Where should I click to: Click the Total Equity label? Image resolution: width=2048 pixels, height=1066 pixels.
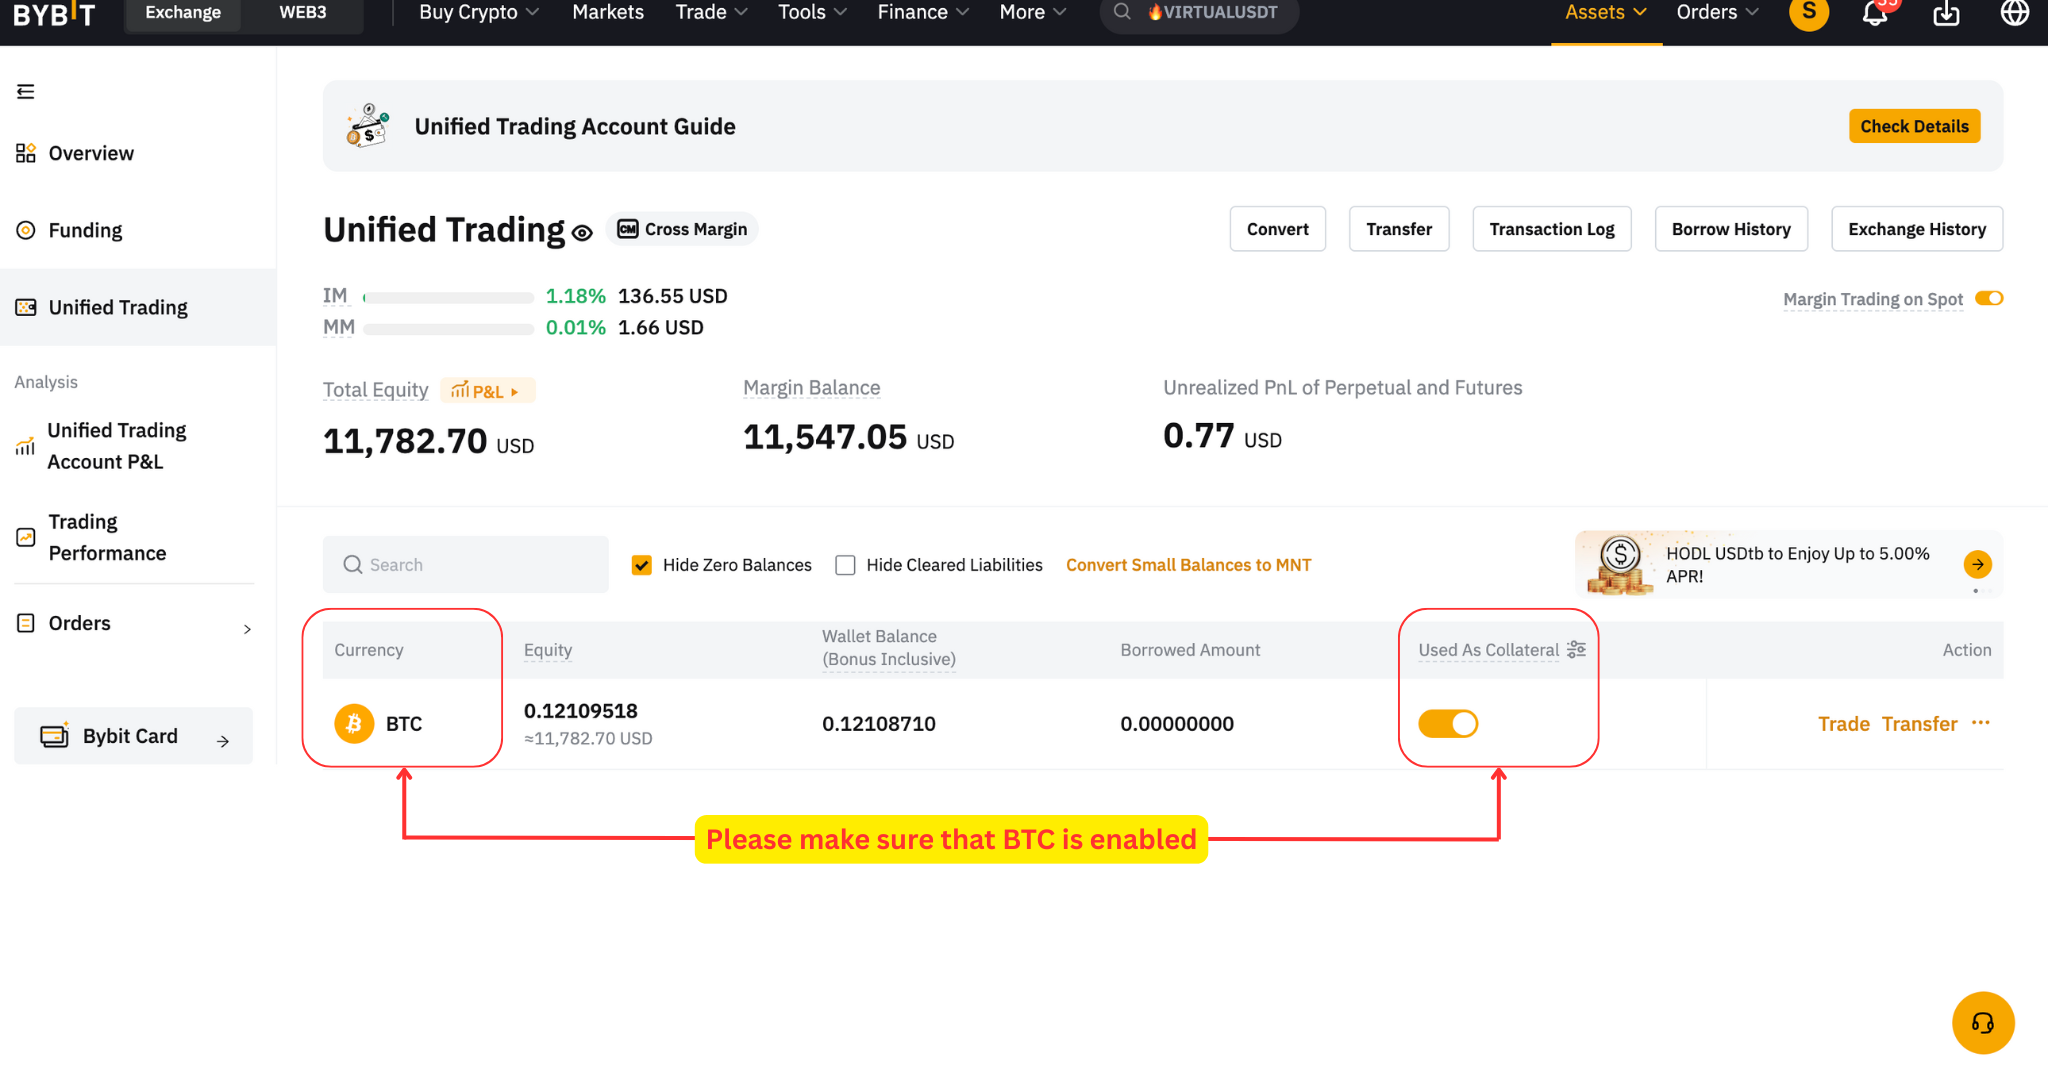pyautogui.click(x=375, y=390)
